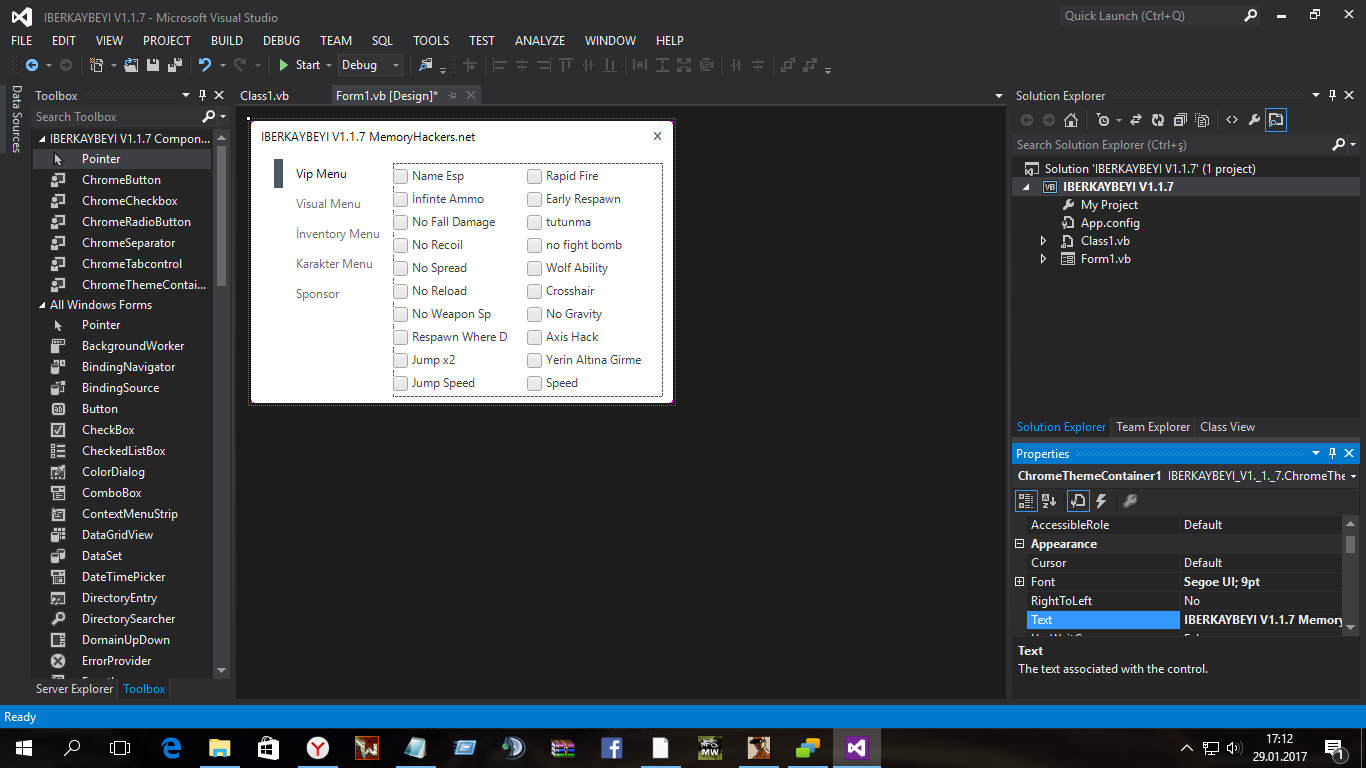Viewport: 1366px width, 768px height.
Task: Click the Collapse All icon in Solution Explorer
Action: tap(1180, 120)
